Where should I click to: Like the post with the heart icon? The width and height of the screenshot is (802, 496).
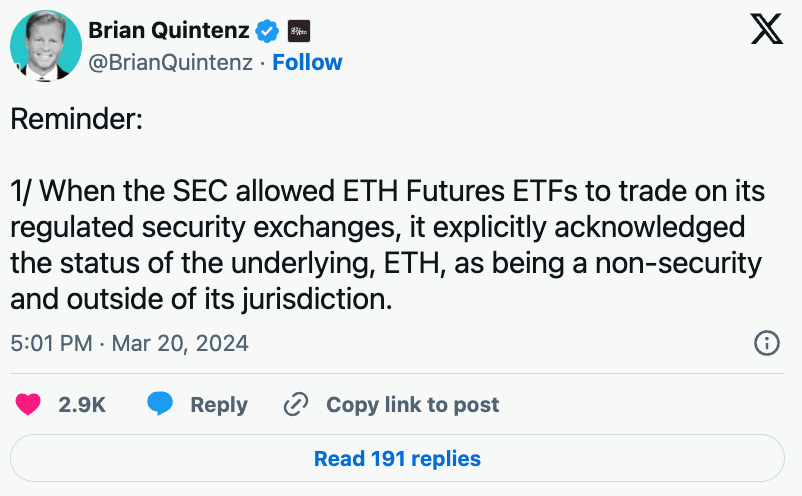28,404
